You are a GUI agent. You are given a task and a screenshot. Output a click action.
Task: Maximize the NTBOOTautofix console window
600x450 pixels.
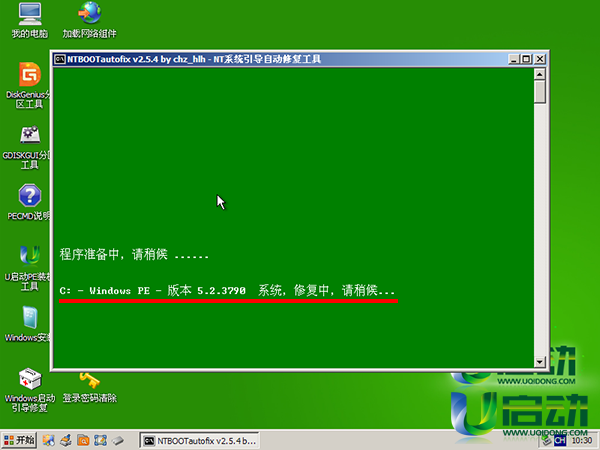[526, 59]
